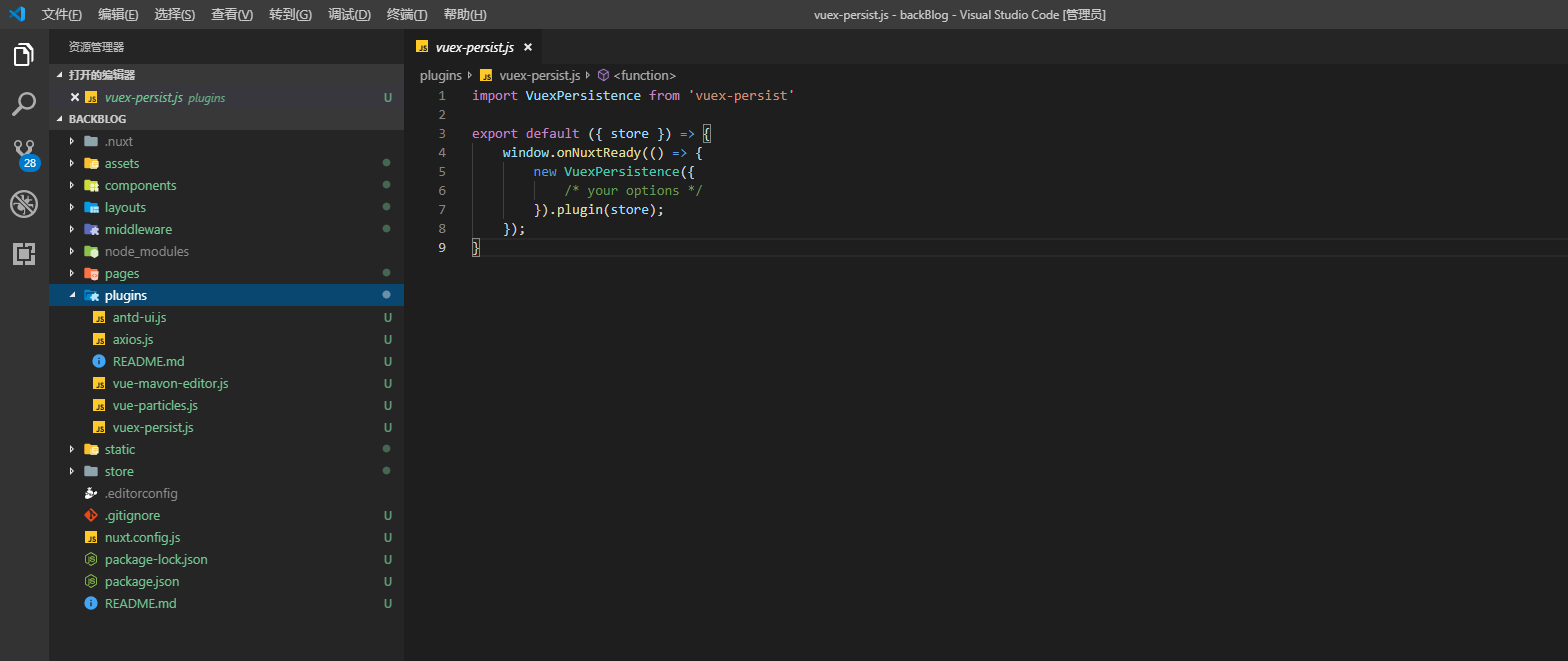This screenshot has height=661, width=1568.
Task: Open the 转到(G) menu
Action: point(290,14)
